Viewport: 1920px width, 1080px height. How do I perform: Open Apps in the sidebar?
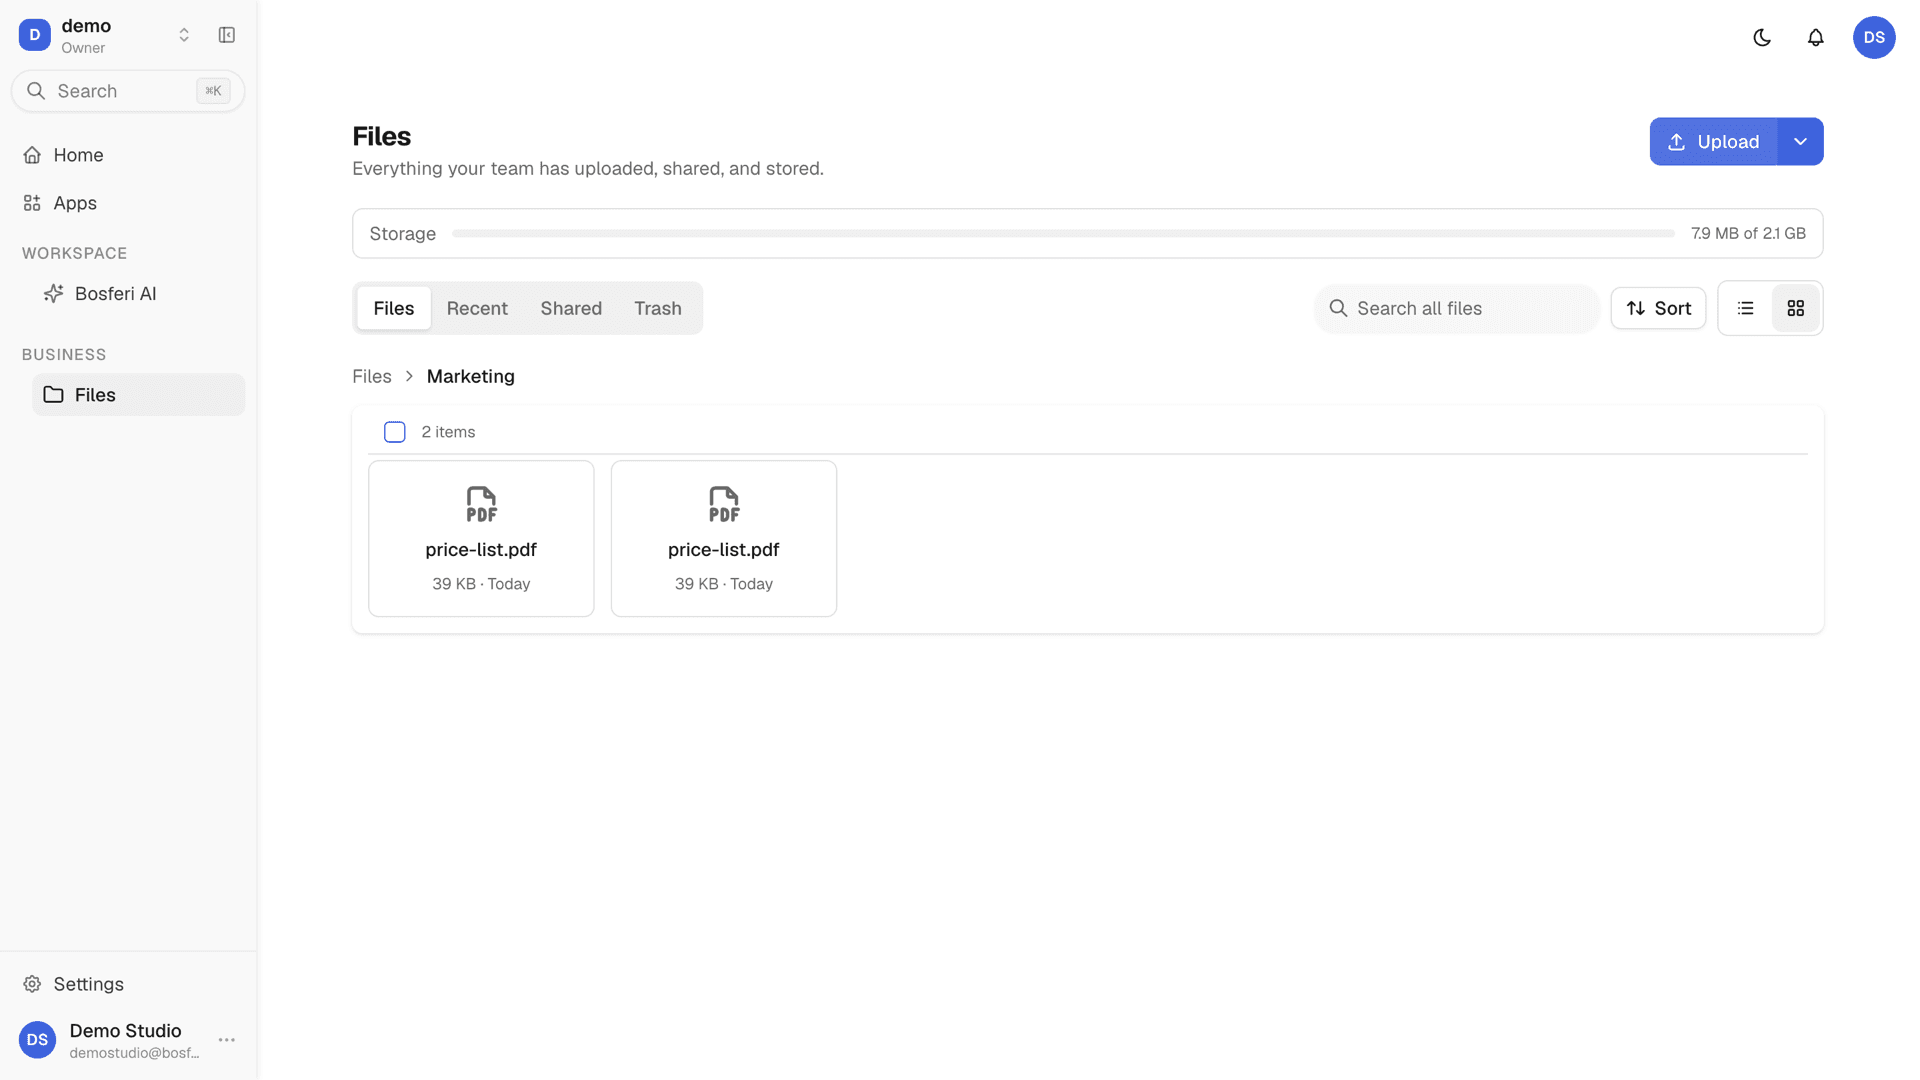click(x=128, y=203)
